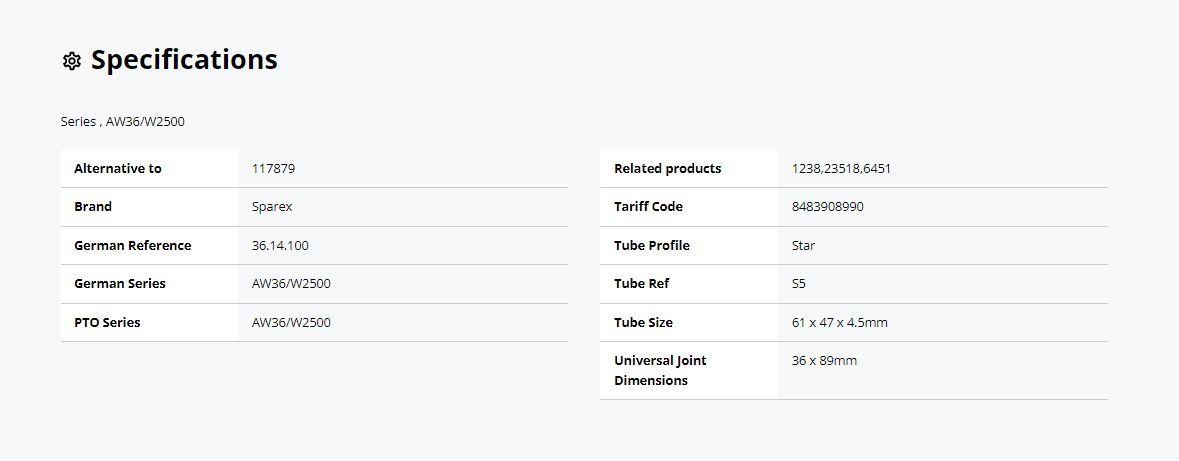Screen dimensions: 1179x461
Task: Click the gear icon beside Specifications
Action: 71,61
